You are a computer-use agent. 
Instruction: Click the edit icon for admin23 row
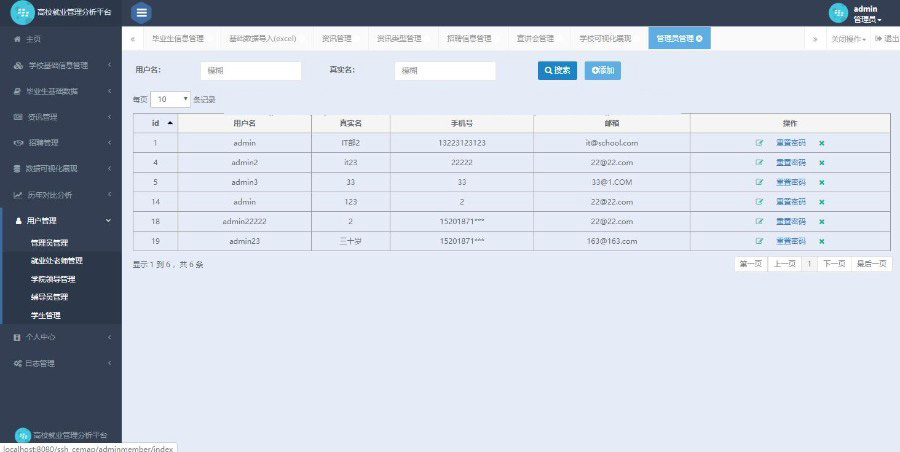click(x=759, y=241)
